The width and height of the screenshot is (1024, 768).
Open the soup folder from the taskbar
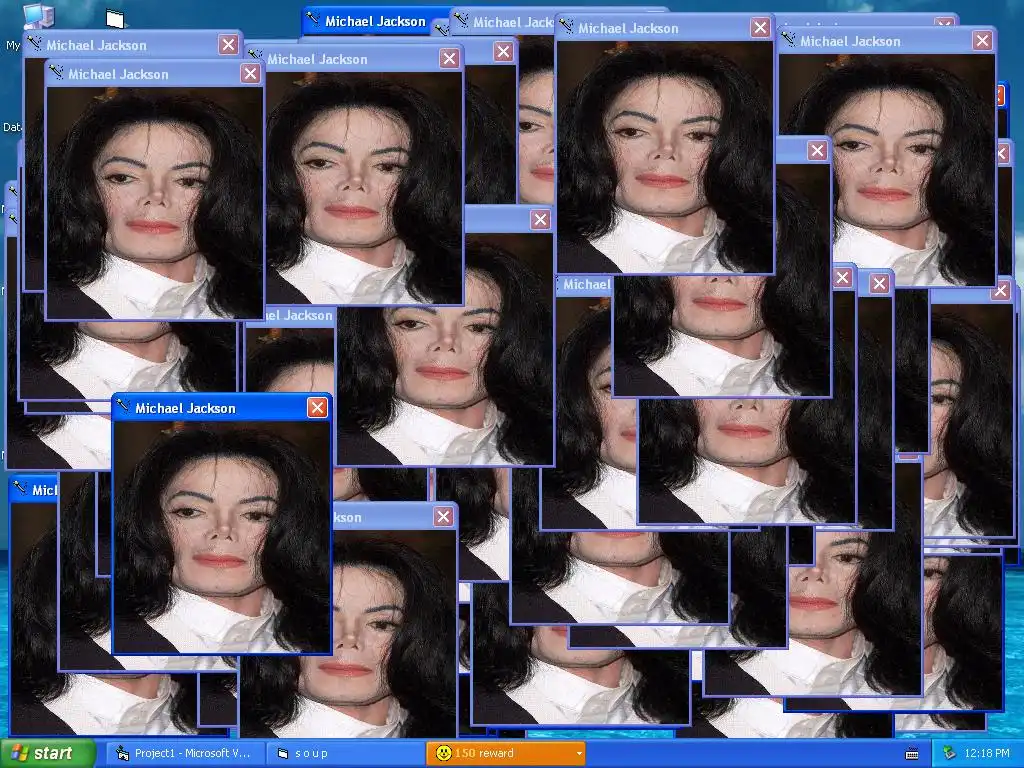(345, 753)
